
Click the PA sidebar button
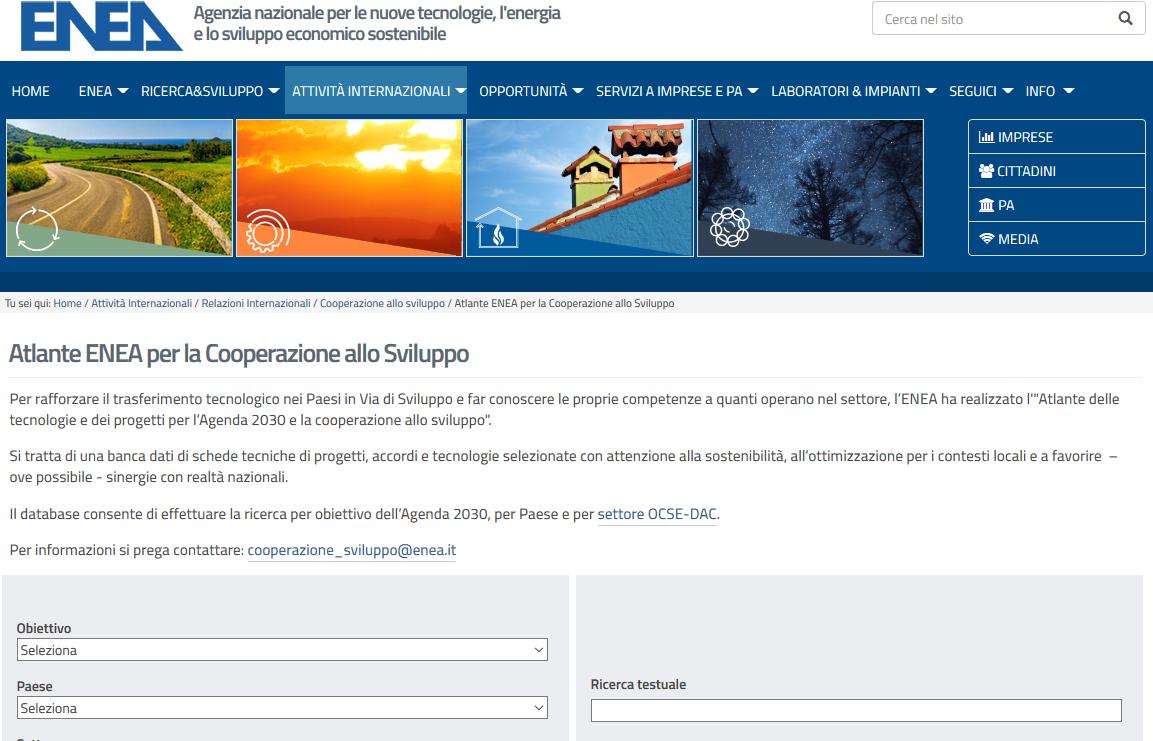click(x=1057, y=205)
